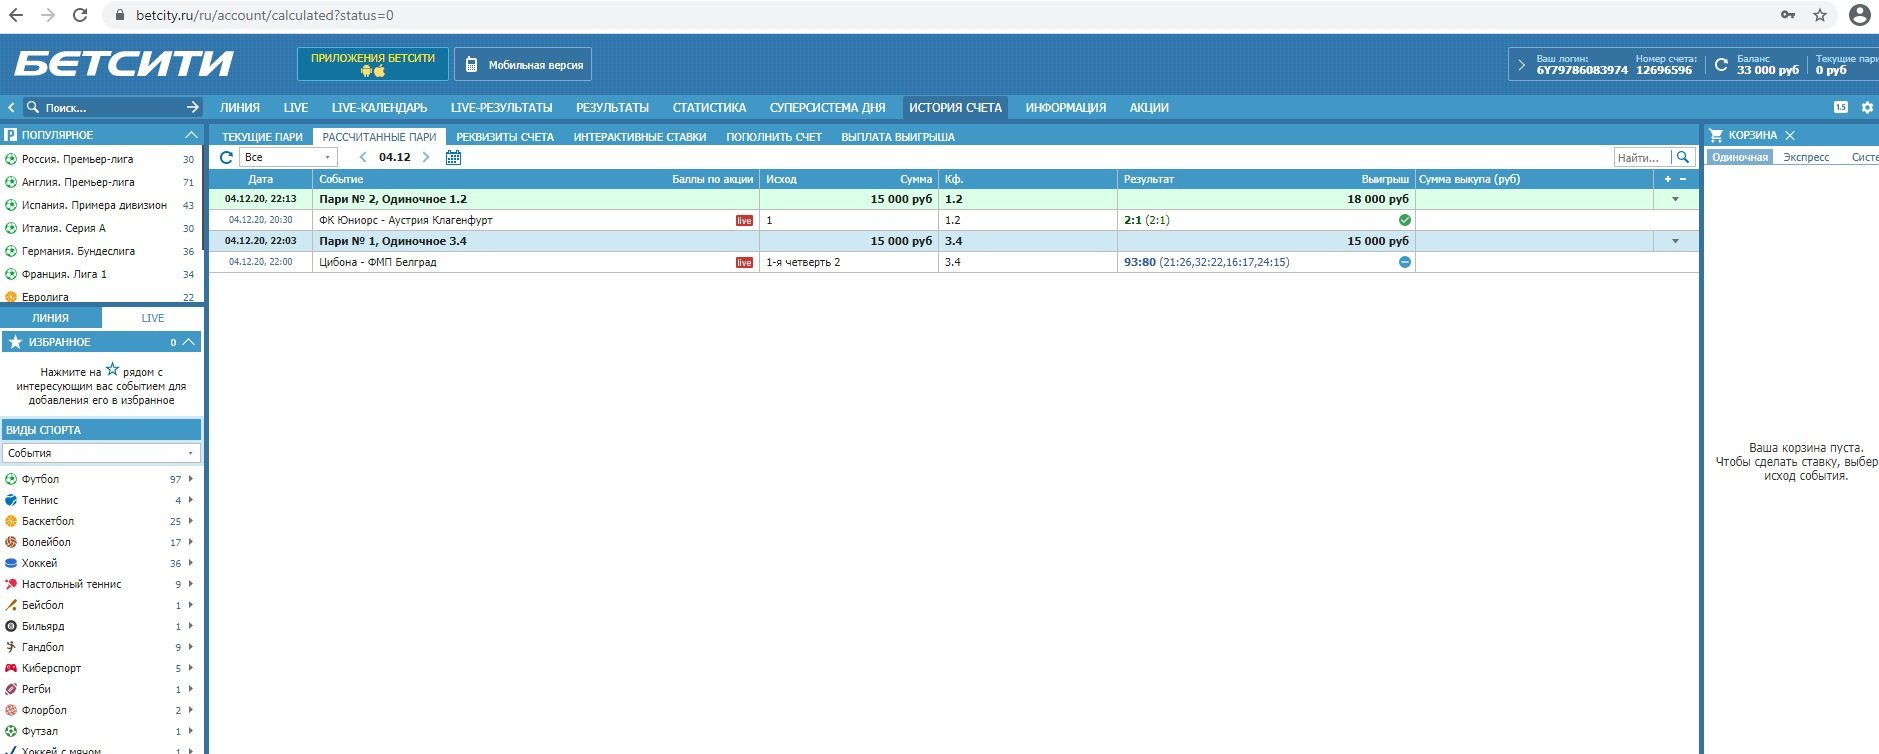
Task: Click the Мобильная версия button
Action: [x=523, y=65]
